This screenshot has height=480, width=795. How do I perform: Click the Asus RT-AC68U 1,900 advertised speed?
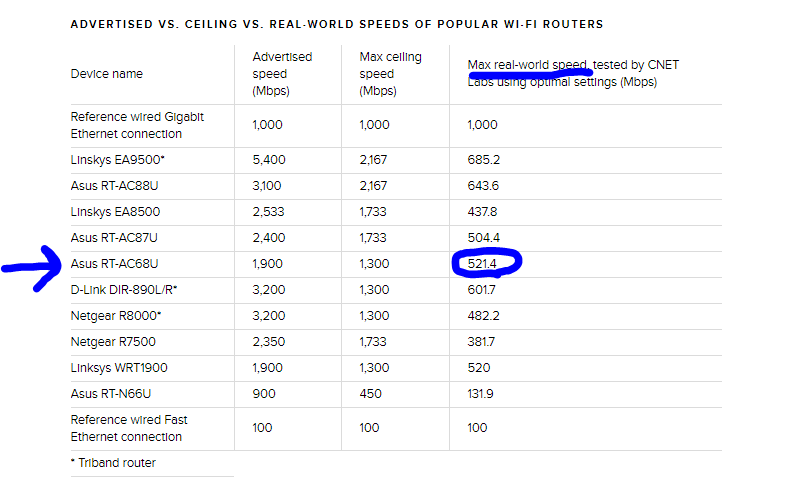click(x=268, y=264)
